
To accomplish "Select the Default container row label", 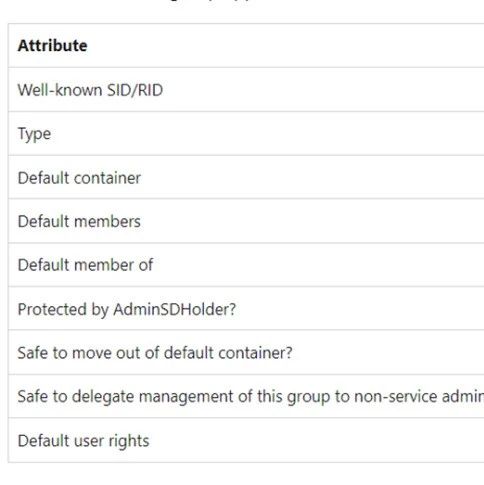I will pos(79,178).
